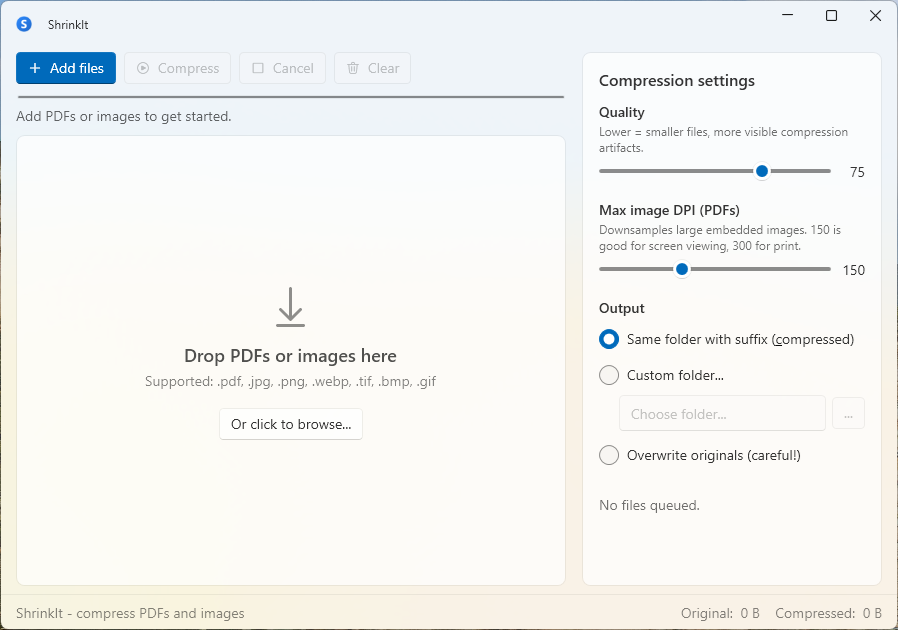Click the Quality value 75
The height and width of the screenshot is (630, 898).
tap(857, 172)
